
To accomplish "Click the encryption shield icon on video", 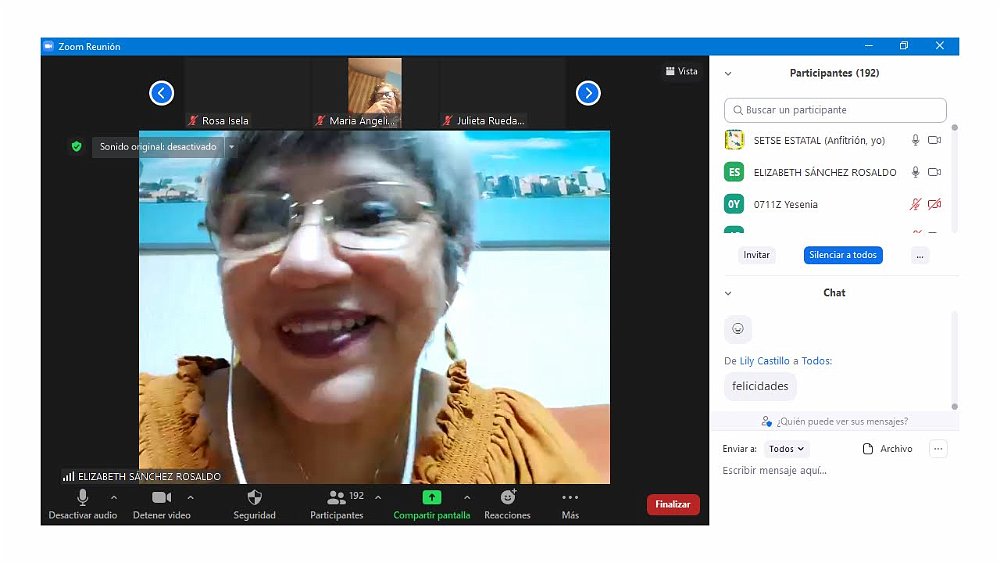I will pyautogui.click(x=76, y=147).
